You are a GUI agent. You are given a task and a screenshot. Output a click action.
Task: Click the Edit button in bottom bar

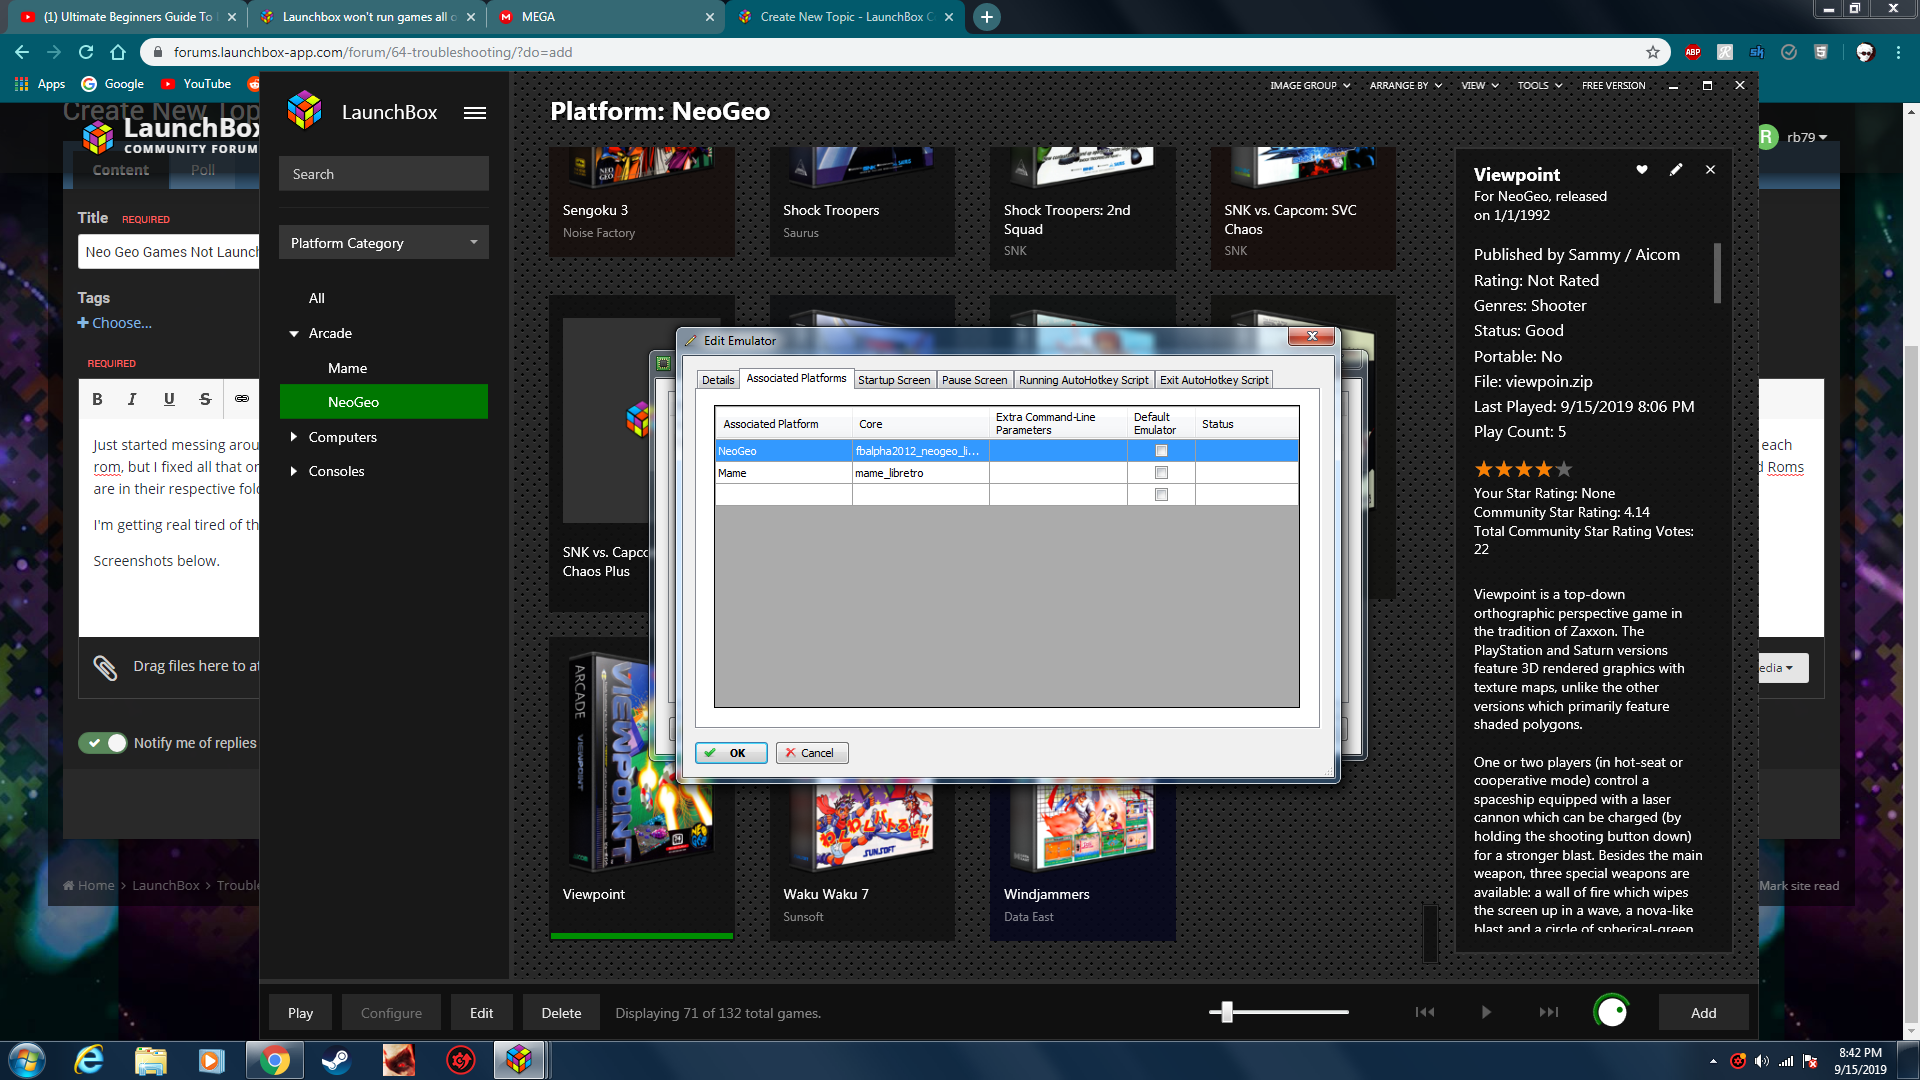coord(481,1013)
